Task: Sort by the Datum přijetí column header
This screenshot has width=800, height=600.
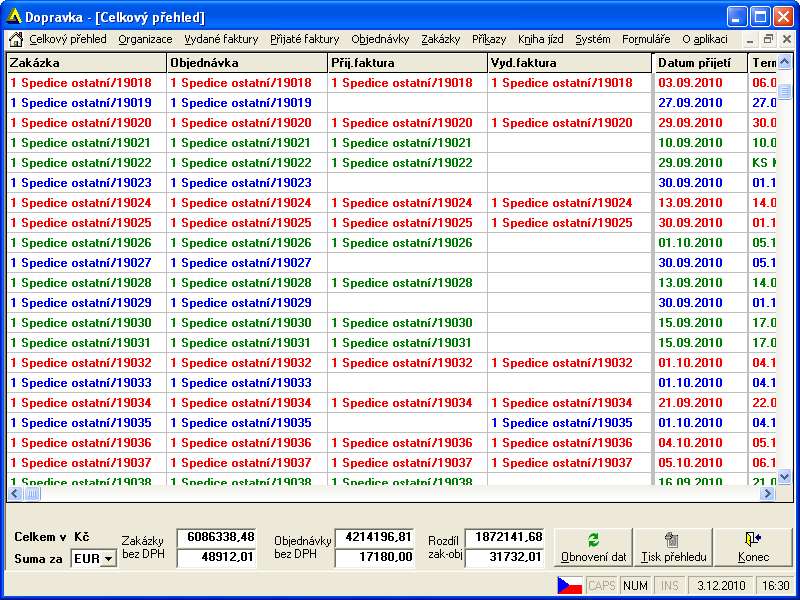Action: 700,63
